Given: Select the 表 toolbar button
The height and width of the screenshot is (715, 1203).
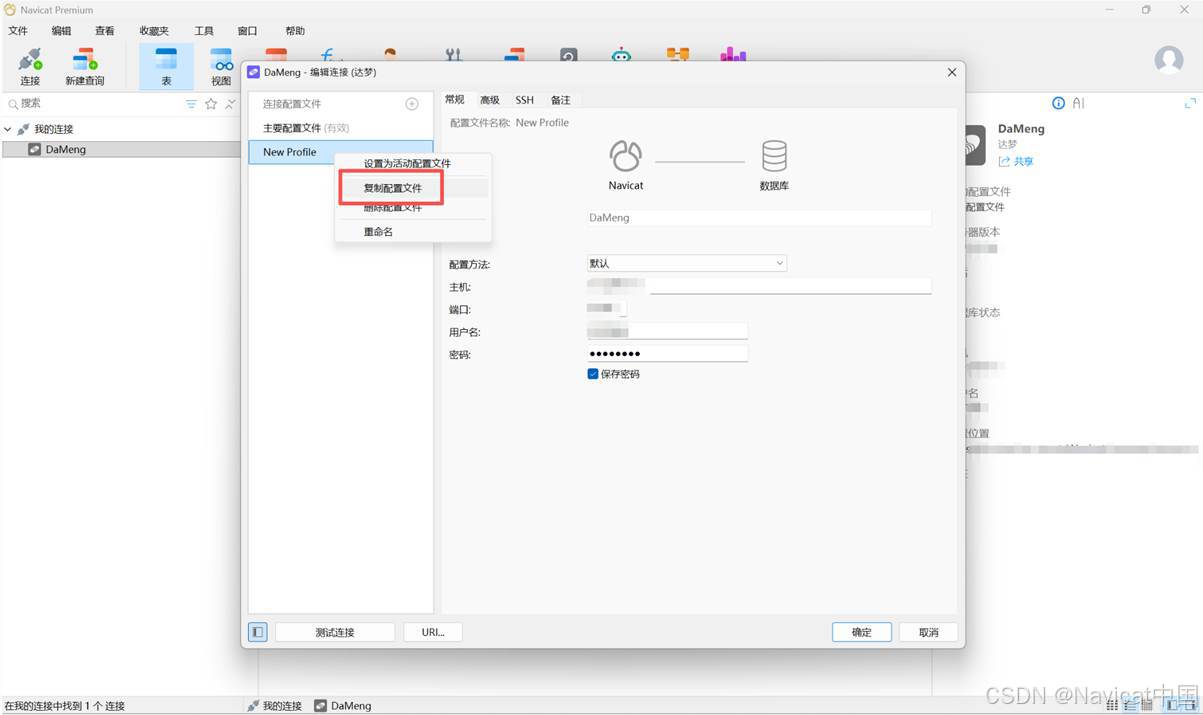Looking at the screenshot, I should pos(166,66).
